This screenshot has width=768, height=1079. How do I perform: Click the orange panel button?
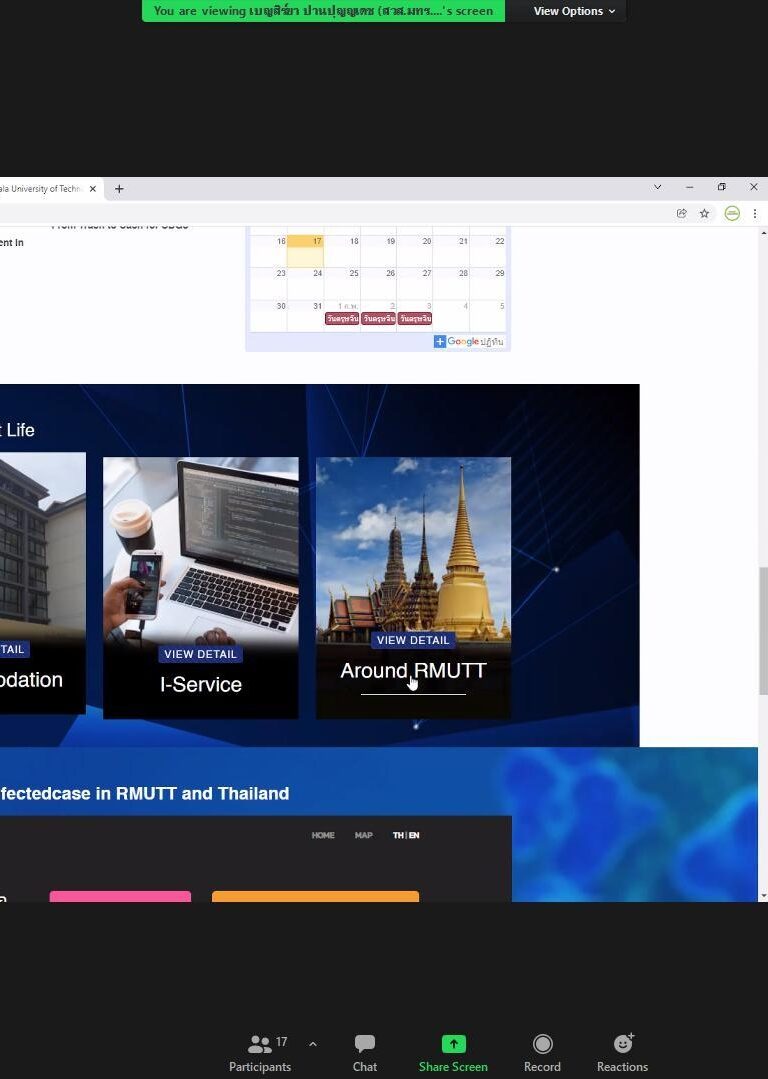tap(315, 896)
